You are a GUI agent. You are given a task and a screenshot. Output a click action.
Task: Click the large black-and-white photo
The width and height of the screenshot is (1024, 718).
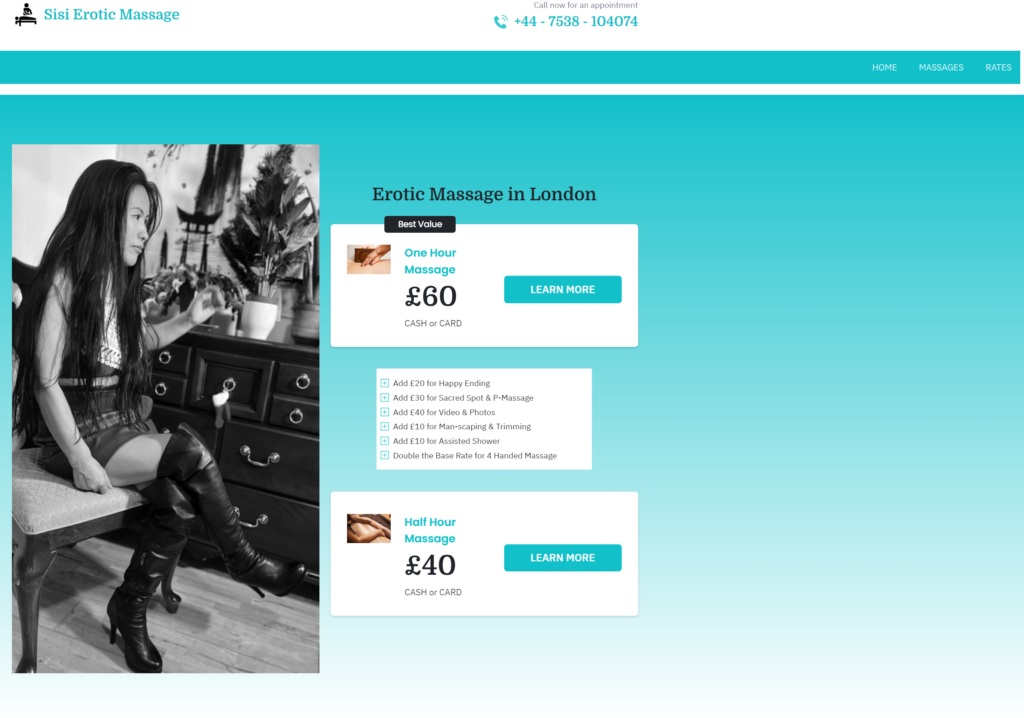(166, 408)
